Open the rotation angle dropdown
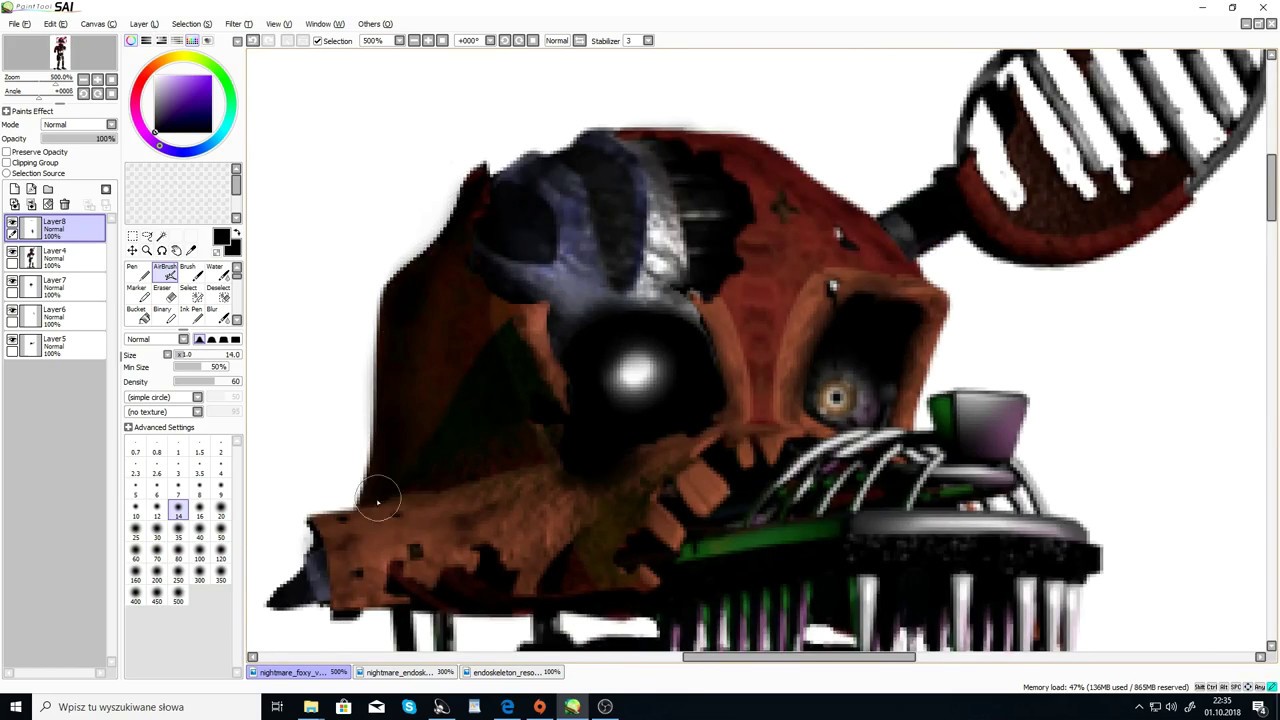1280x720 pixels. 490,41
